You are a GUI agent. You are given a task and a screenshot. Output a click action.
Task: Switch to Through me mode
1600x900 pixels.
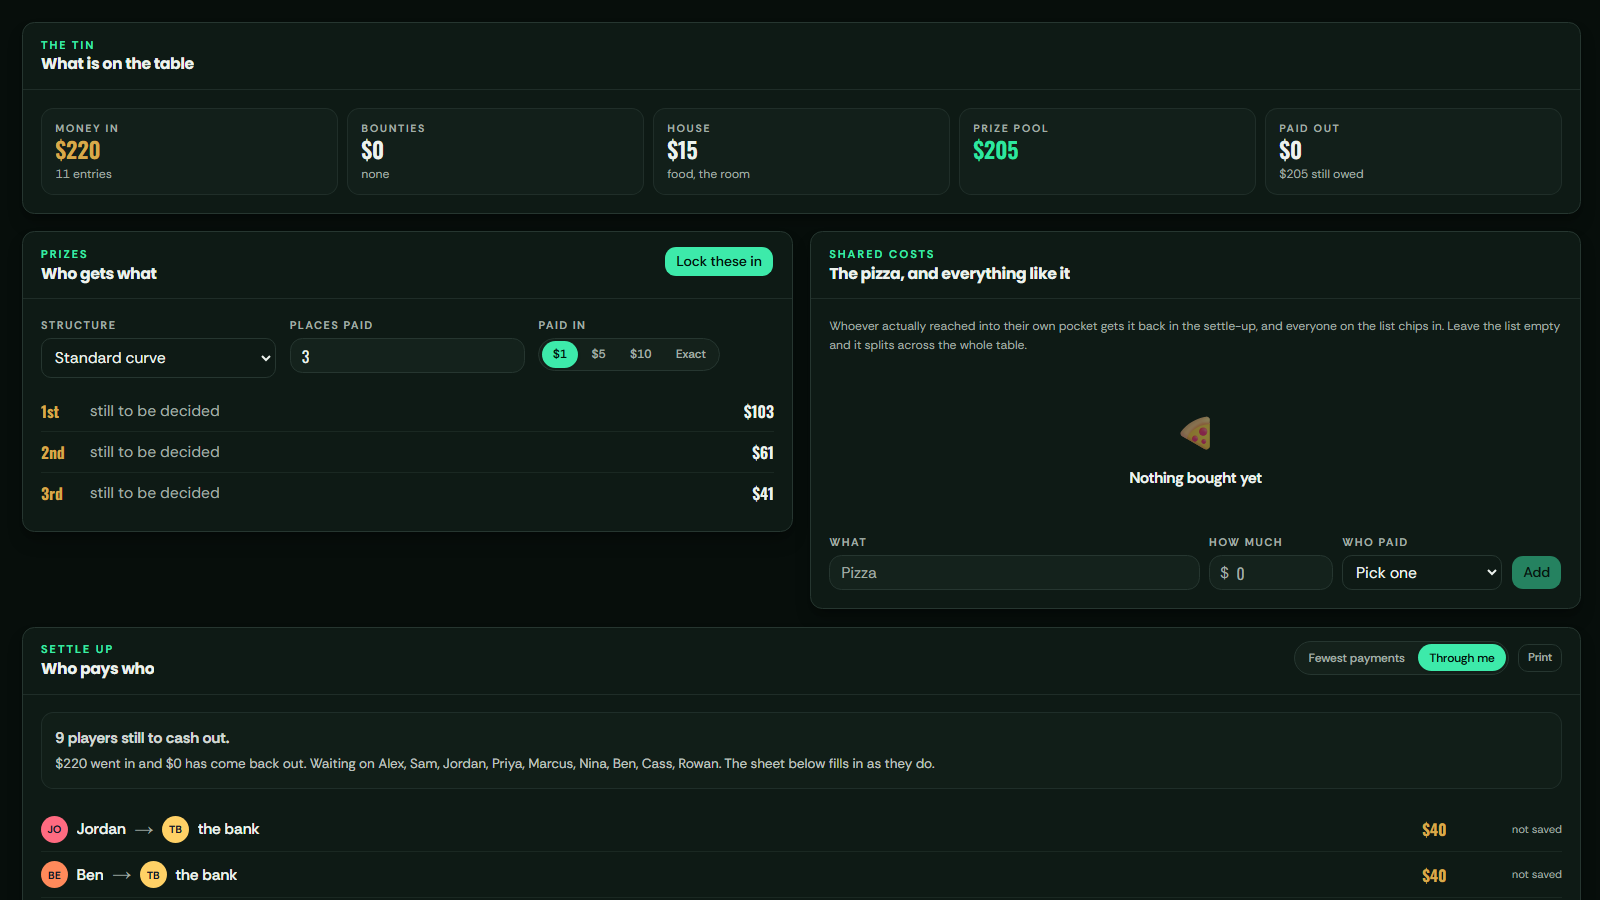pos(1461,658)
